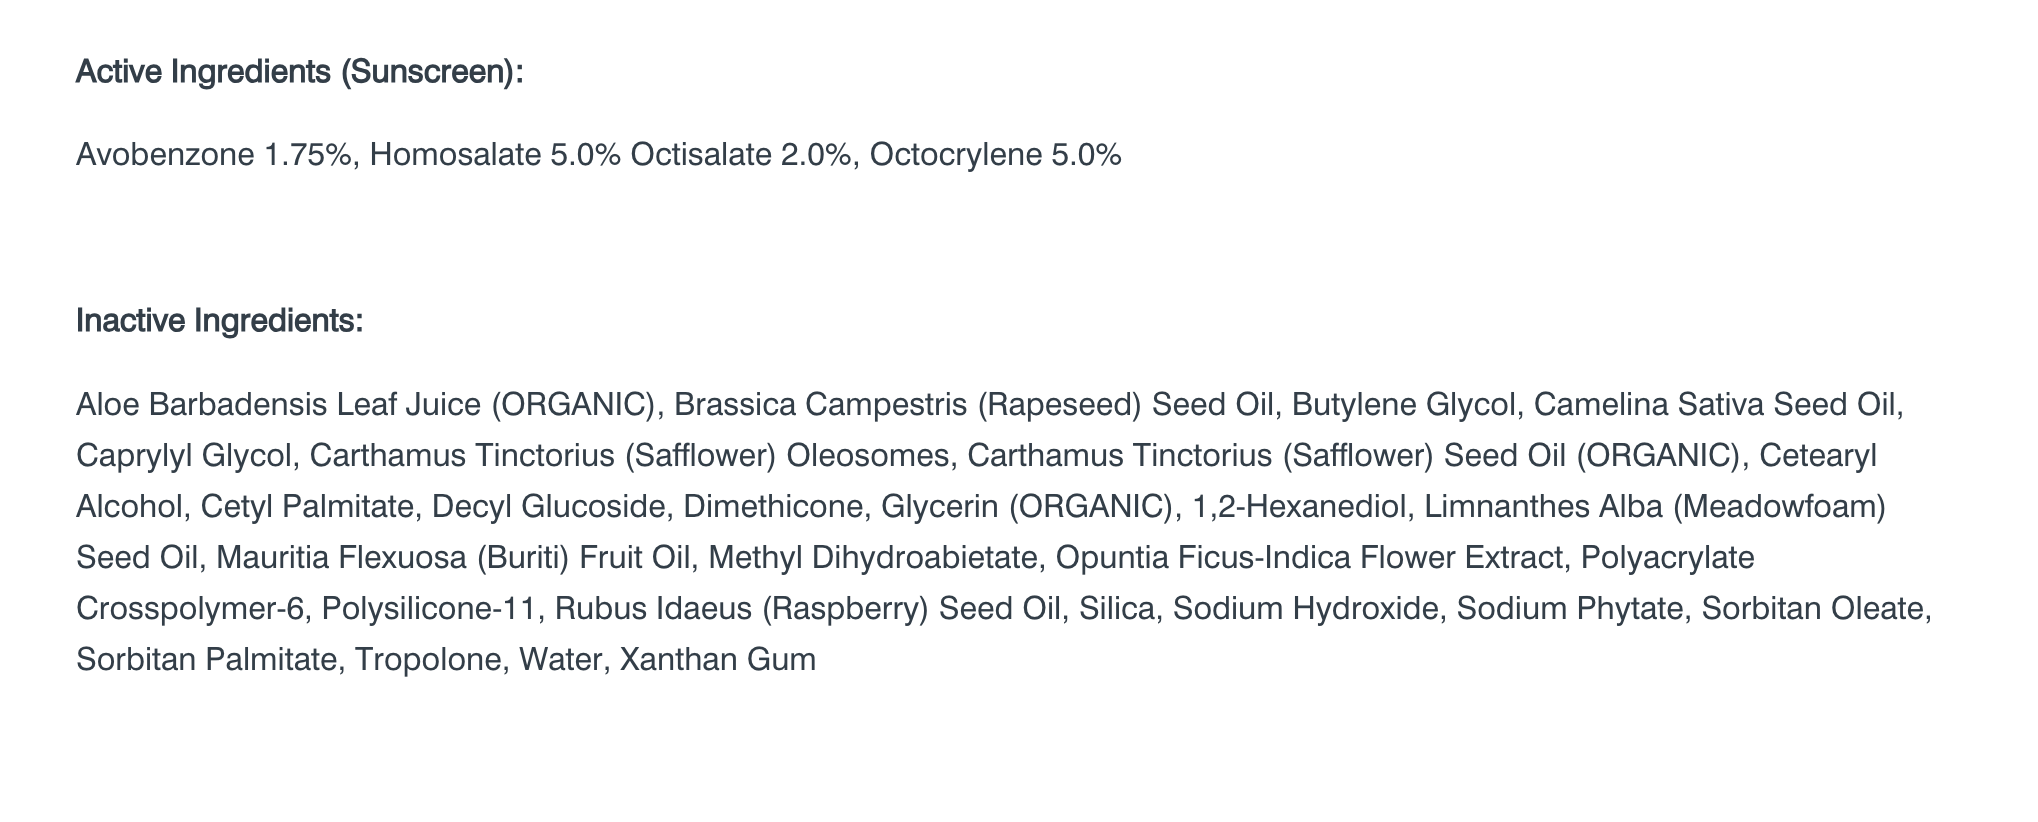This screenshot has height=822, width=2038.
Task: Click the Inactive Ingredients heading
Action: coord(219,321)
